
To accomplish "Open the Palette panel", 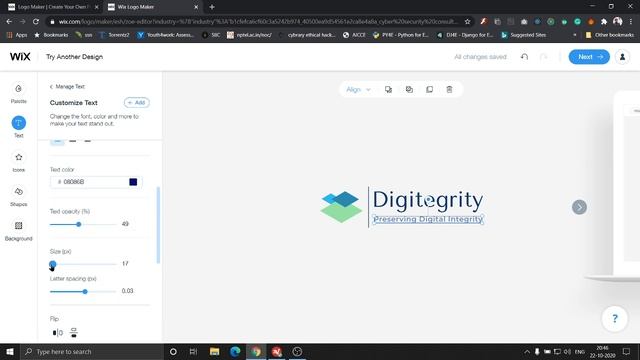I will click(18, 93).
